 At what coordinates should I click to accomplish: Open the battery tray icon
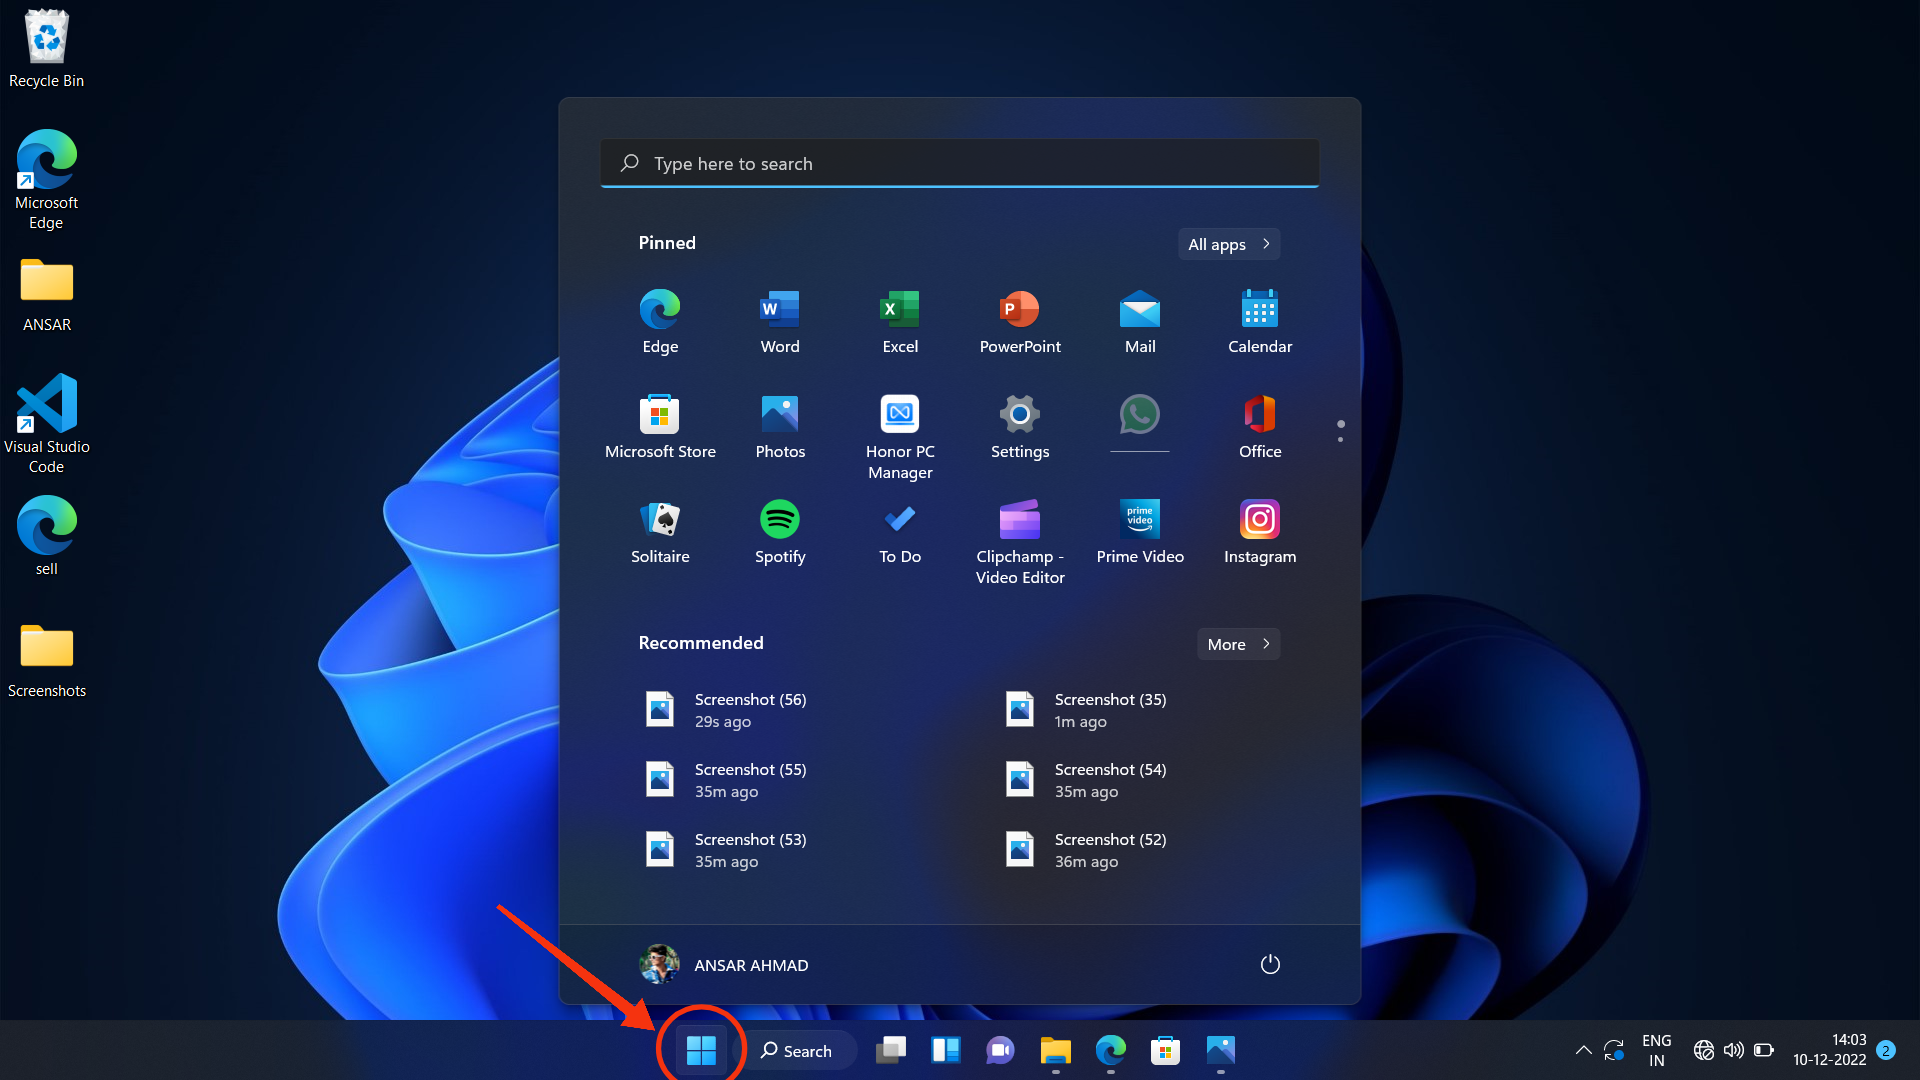1764,1050
